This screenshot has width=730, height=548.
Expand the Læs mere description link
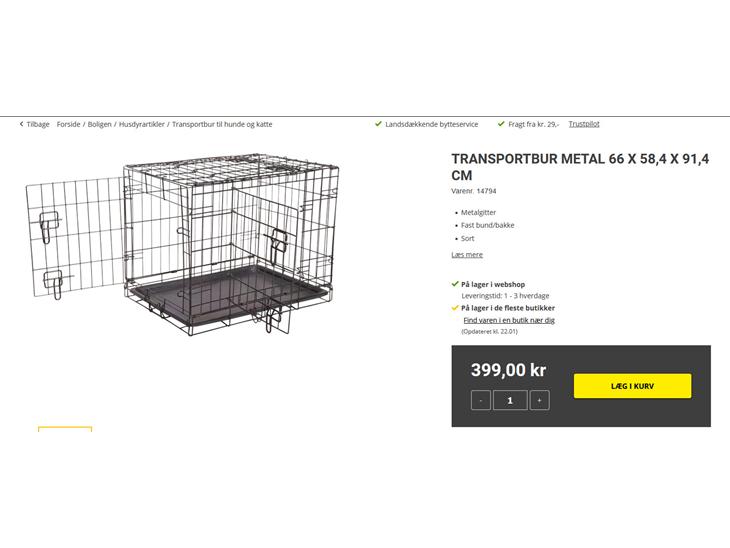click(x=467, y=255)
